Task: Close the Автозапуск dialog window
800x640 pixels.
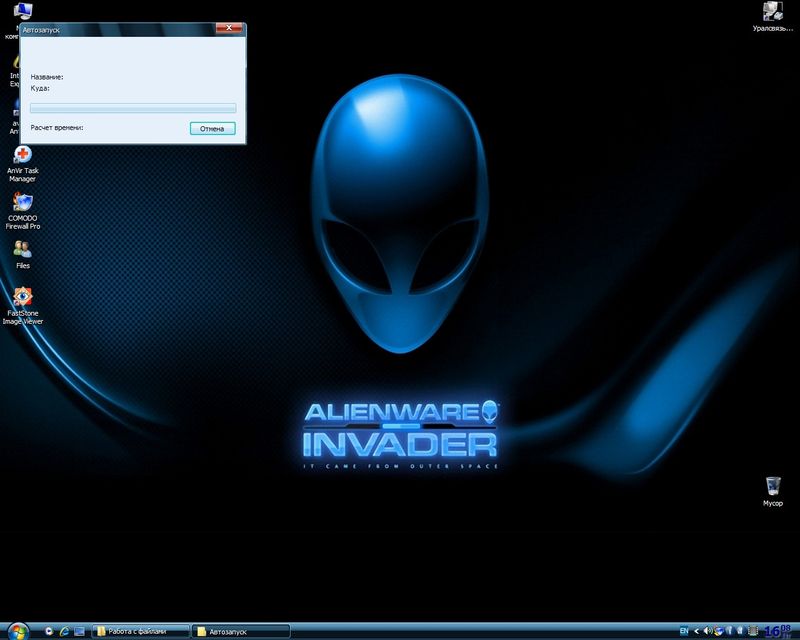Action: pos(229,28)
